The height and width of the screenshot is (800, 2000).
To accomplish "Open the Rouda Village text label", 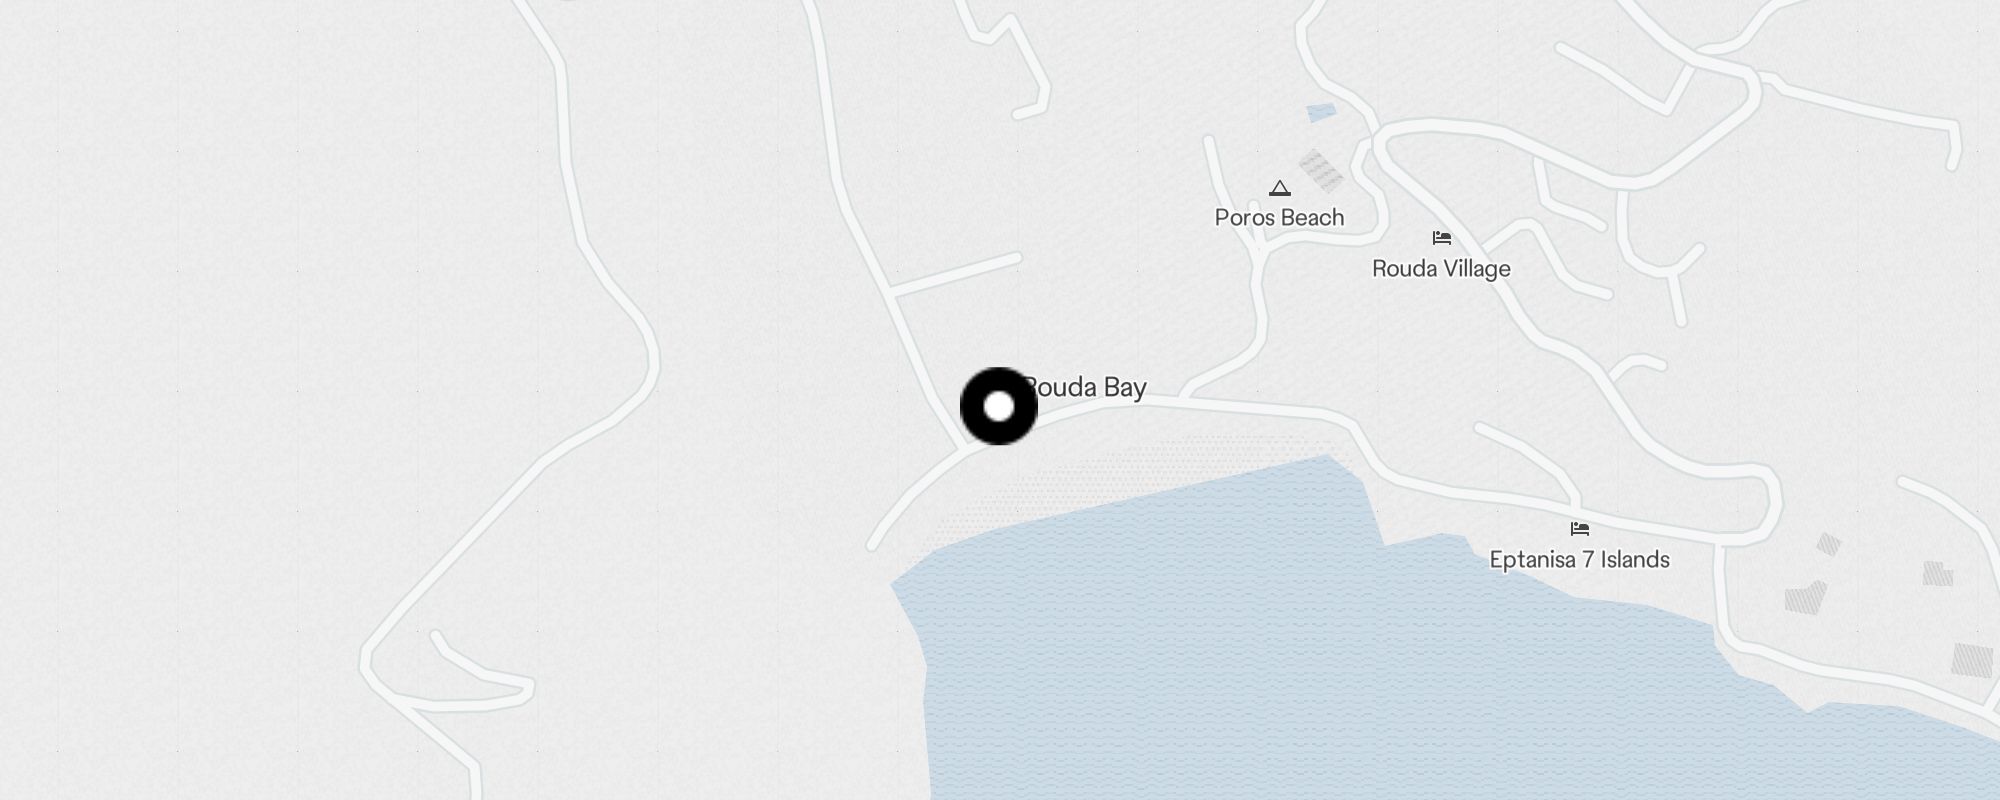I will [1441, 269].
